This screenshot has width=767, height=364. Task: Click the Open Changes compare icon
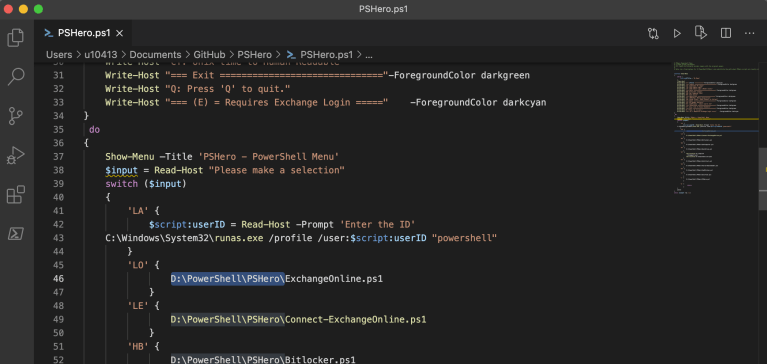[x=653, y=33]
